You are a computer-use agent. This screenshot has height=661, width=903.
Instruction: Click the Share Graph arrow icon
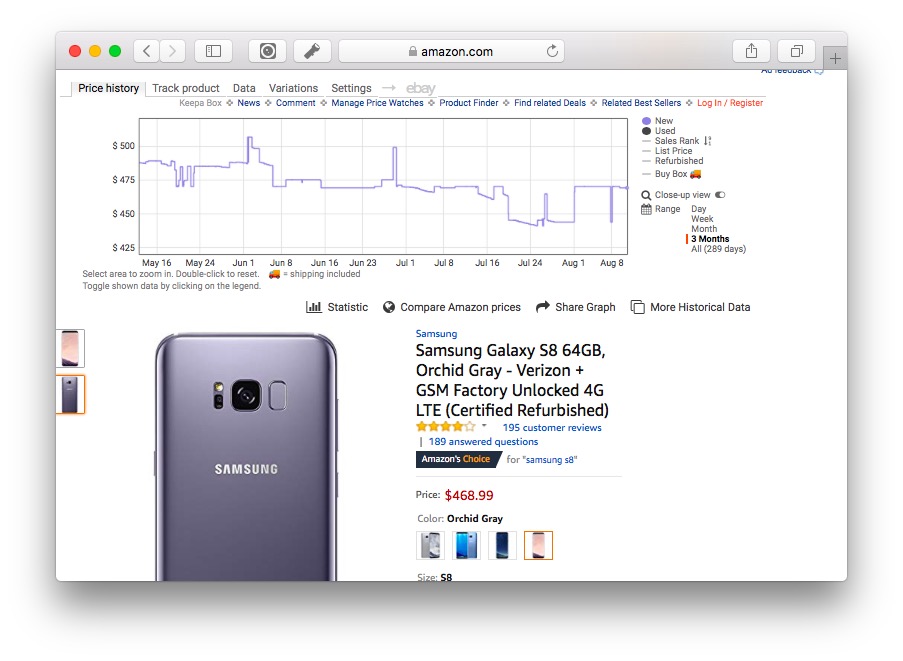542,307
